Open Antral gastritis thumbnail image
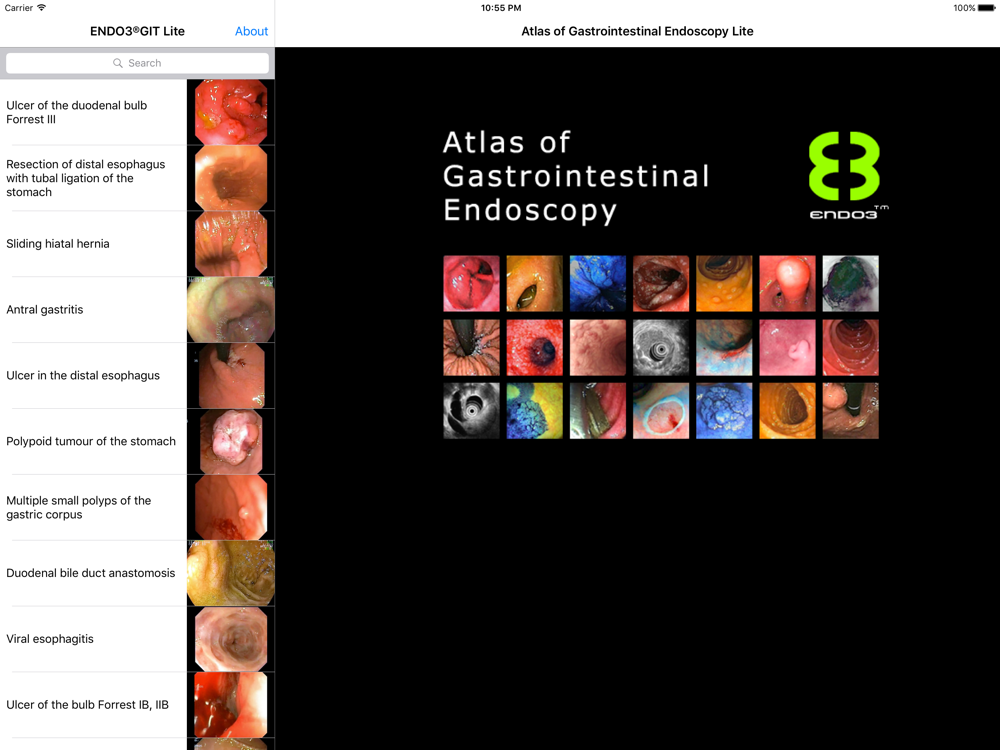 tap(231, 310)
